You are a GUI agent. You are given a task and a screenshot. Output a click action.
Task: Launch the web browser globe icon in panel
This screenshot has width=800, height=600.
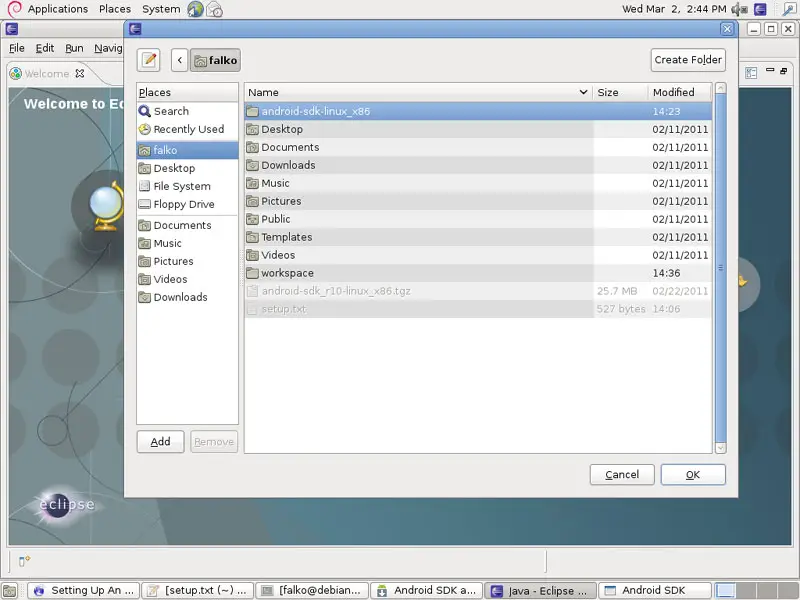point(195,9)
